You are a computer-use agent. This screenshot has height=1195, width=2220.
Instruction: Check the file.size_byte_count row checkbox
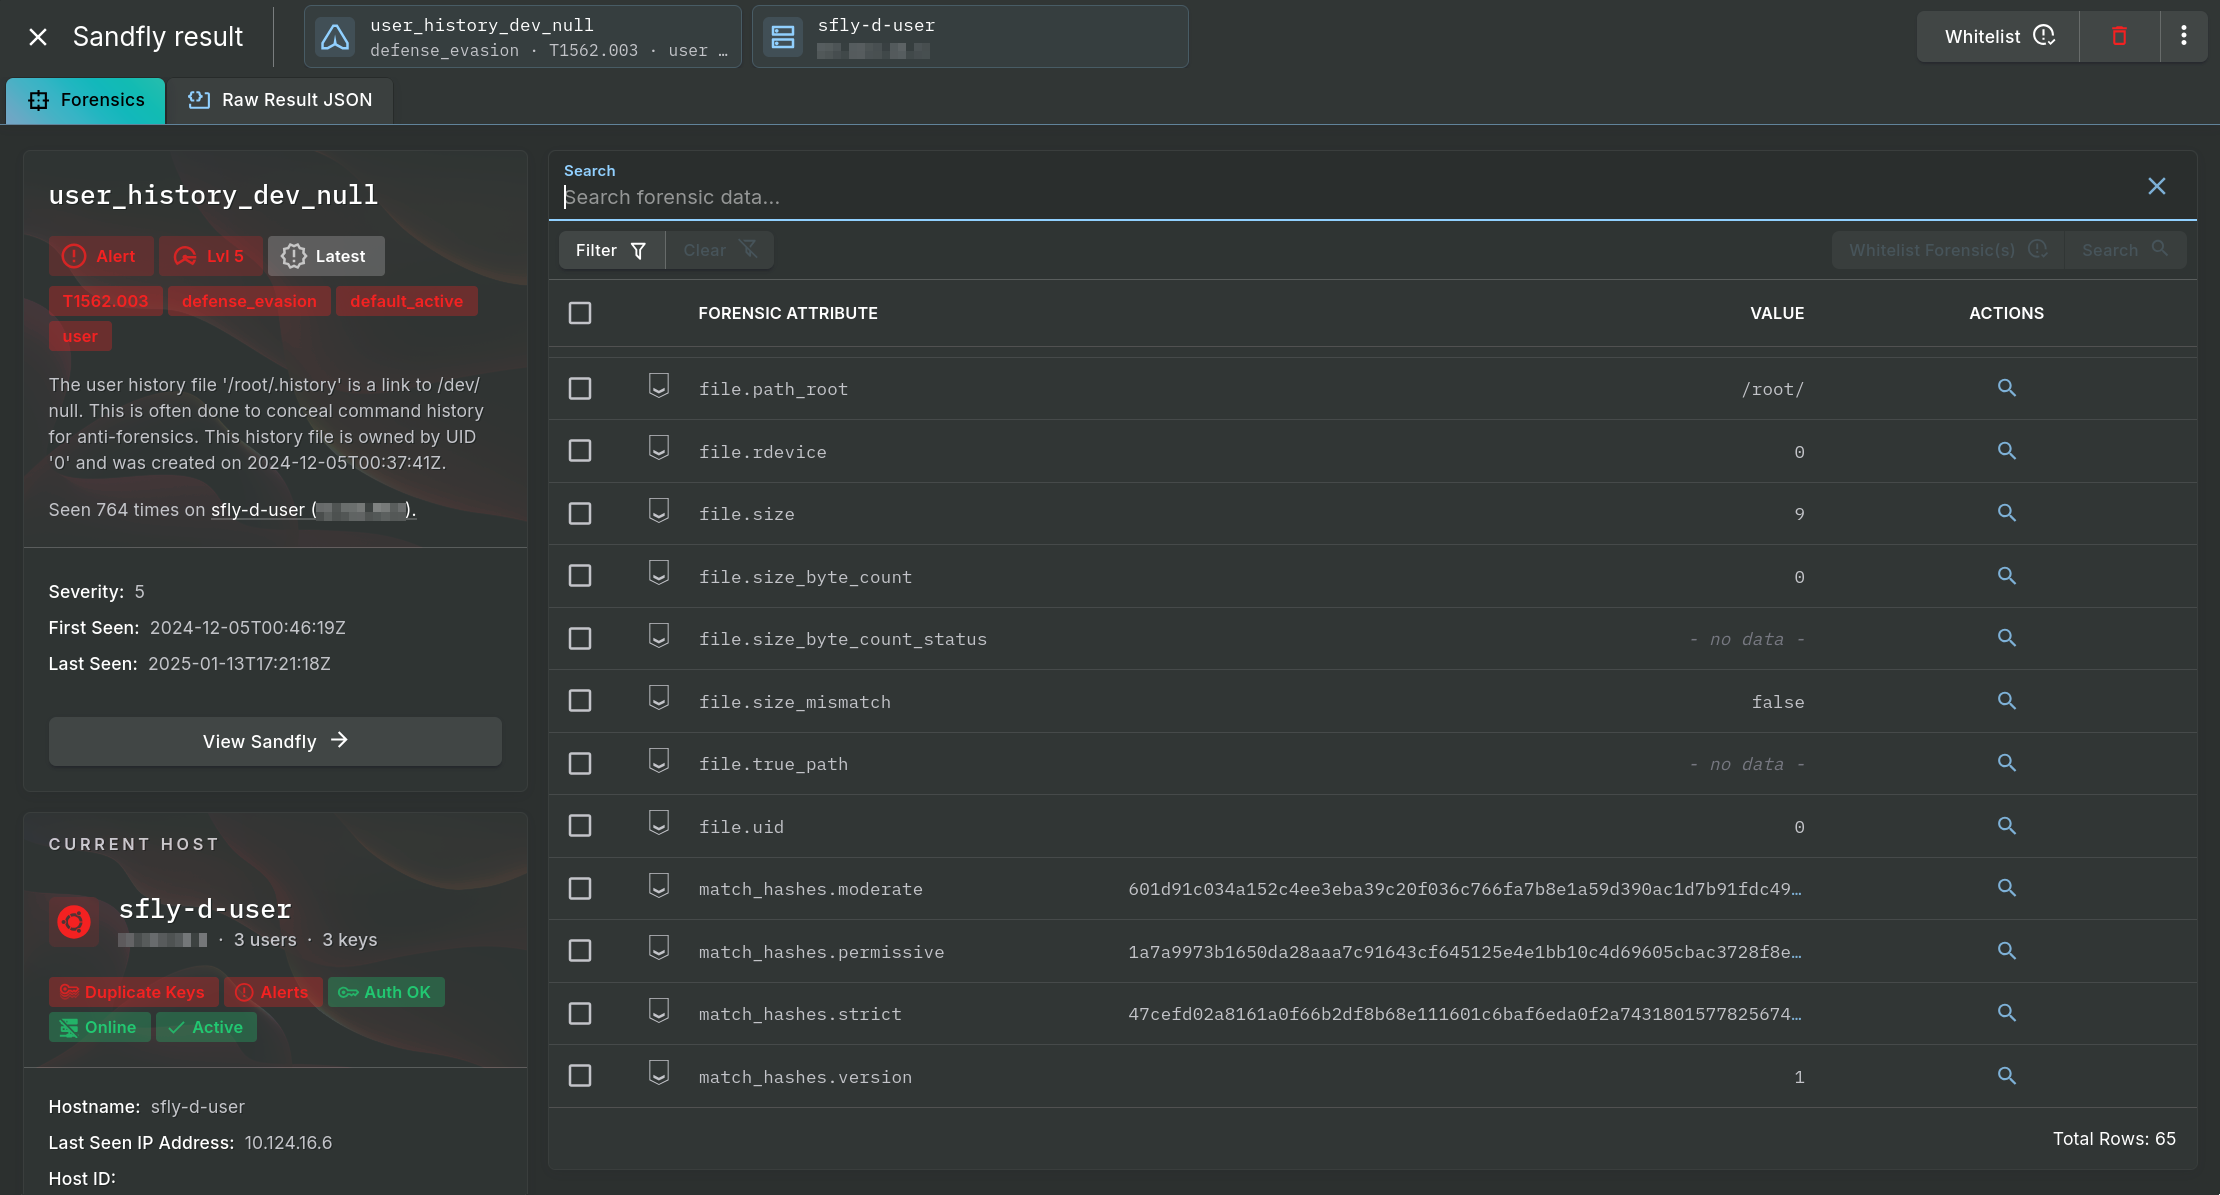pos(580,576)
